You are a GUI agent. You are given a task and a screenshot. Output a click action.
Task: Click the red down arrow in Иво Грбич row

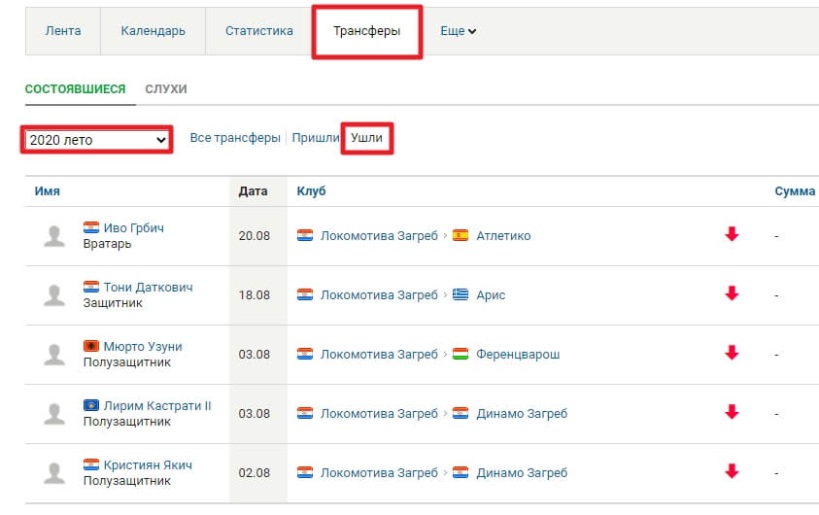click(x=731, y=235)
